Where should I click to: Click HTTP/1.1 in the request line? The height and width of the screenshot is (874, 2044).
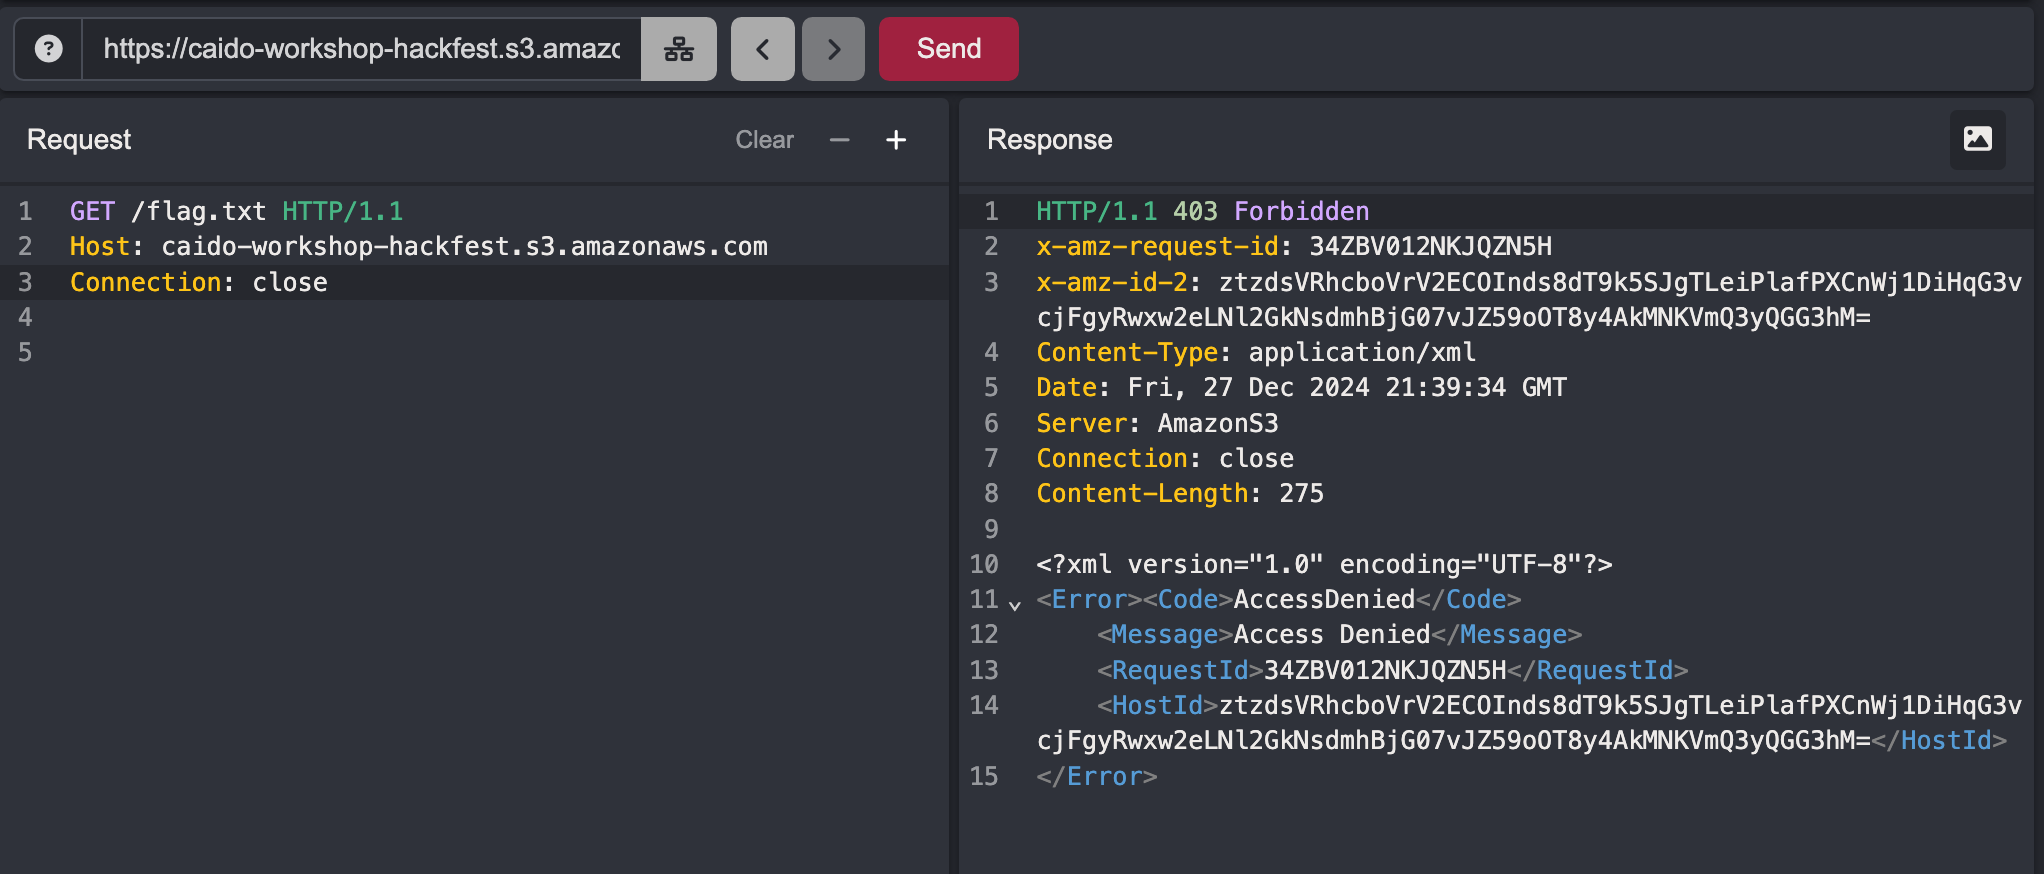pyautogui.click(x=342, y=211)
